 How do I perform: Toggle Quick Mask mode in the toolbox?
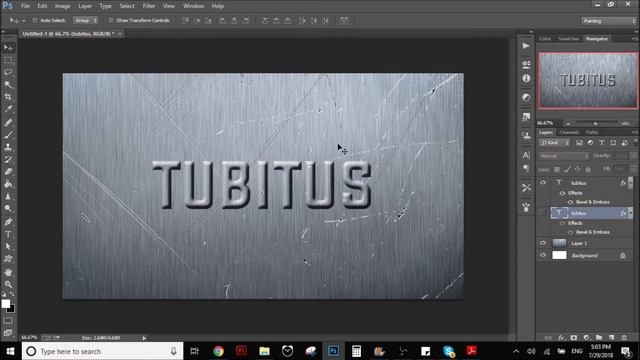[x=8, y=321]
